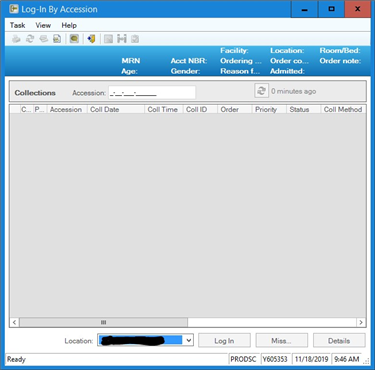Open the Location dropdown arrow
375x370 pixels.
[x=189, y=340]
